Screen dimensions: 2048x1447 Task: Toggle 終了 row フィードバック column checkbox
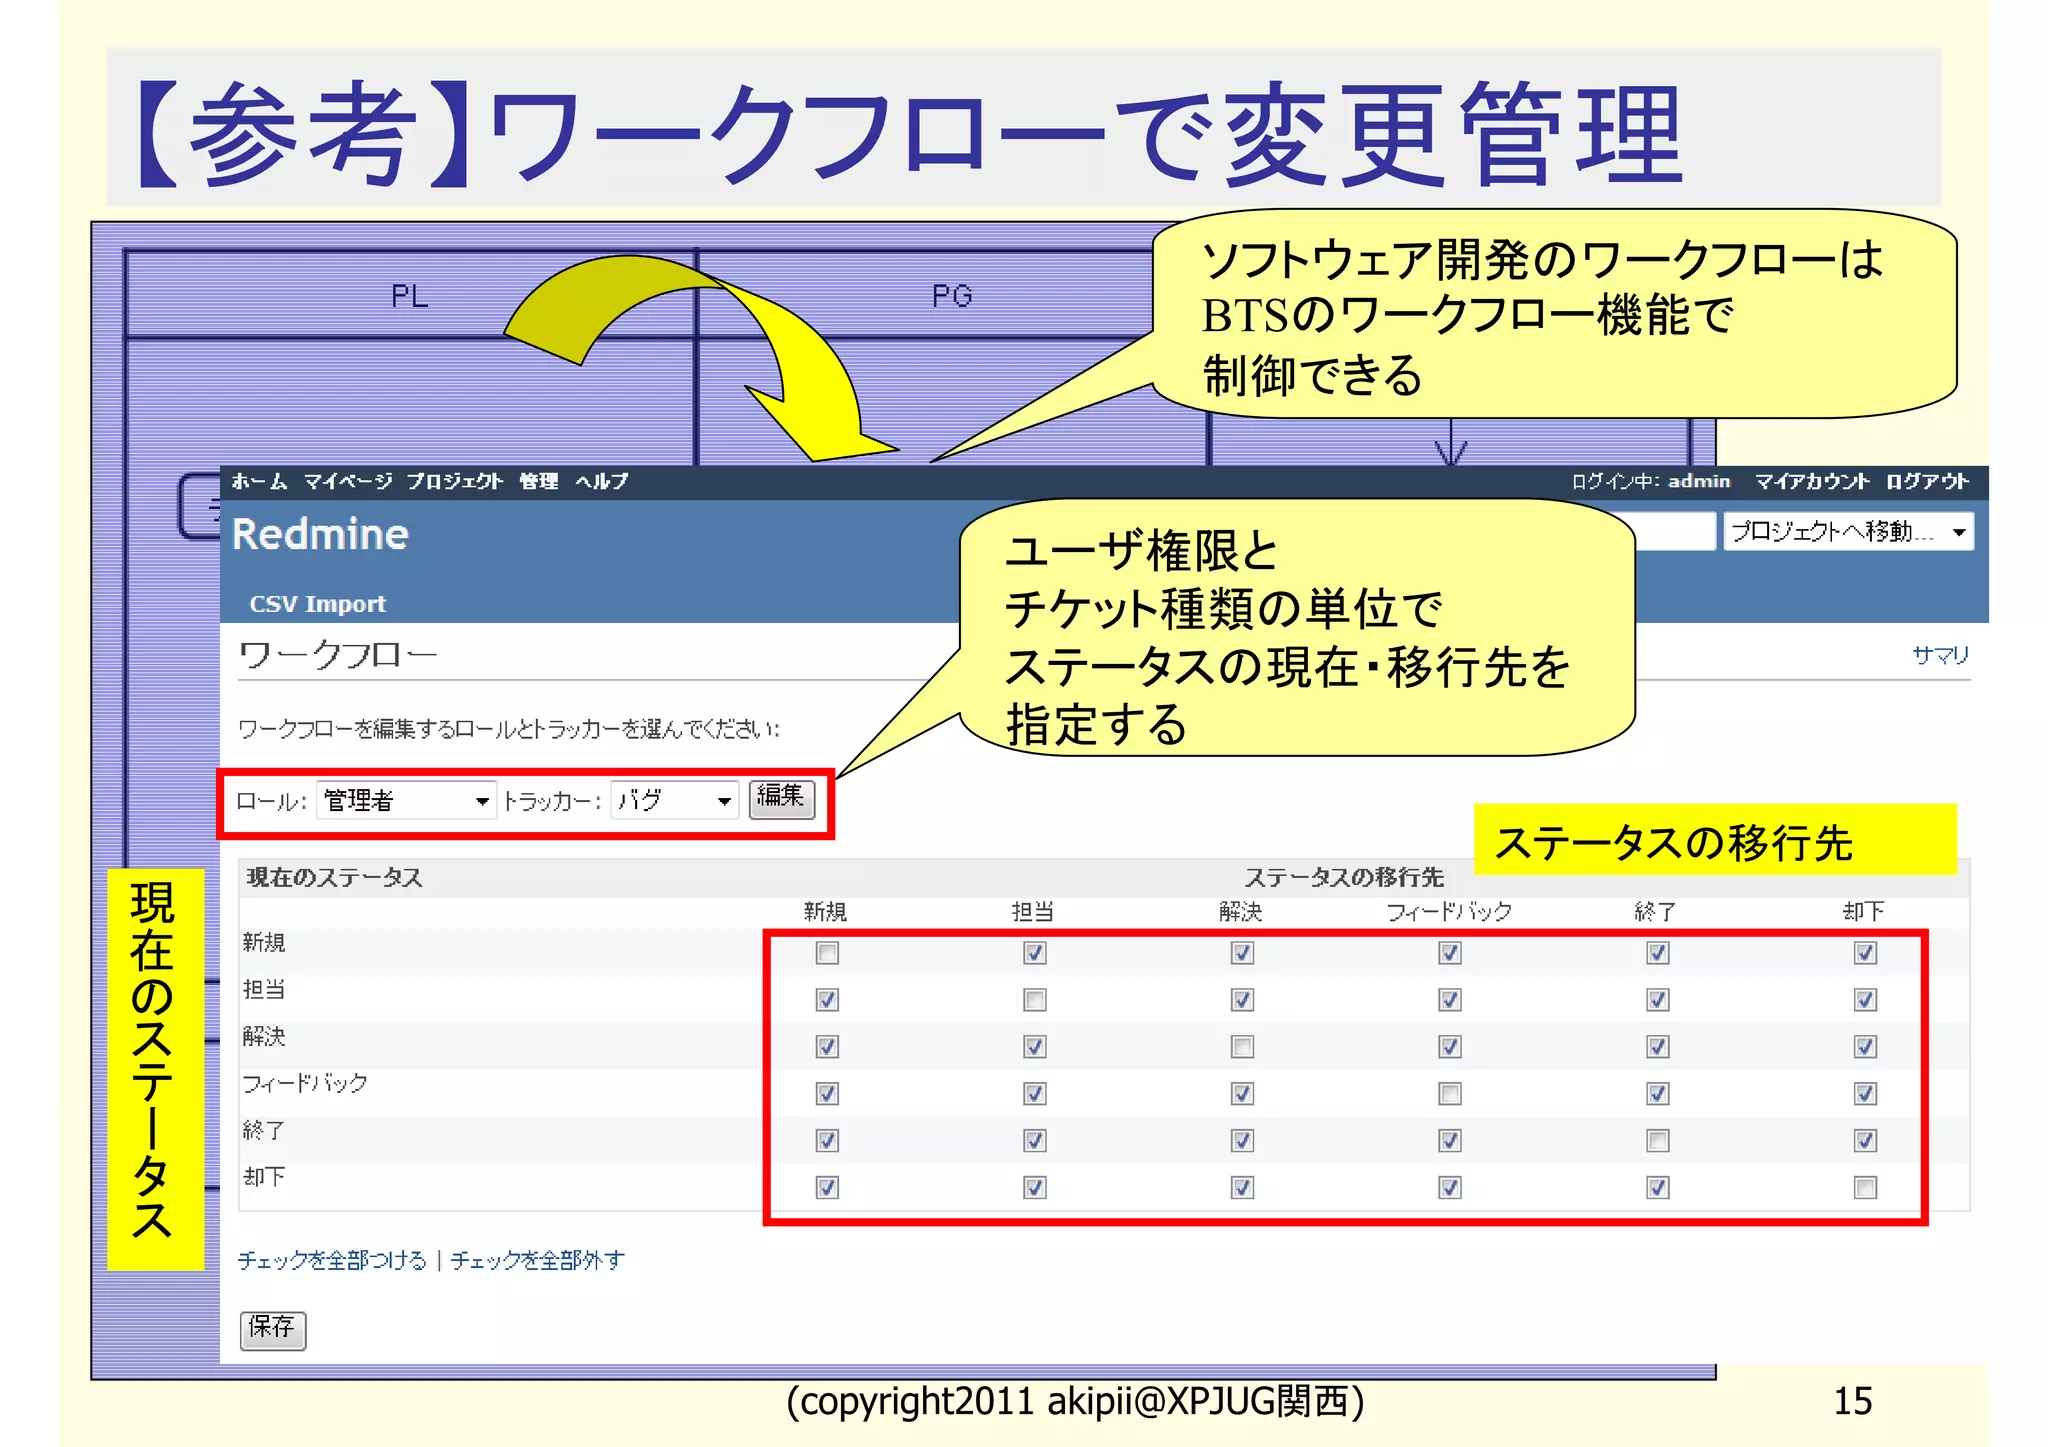click(x=1450, y=1141)
